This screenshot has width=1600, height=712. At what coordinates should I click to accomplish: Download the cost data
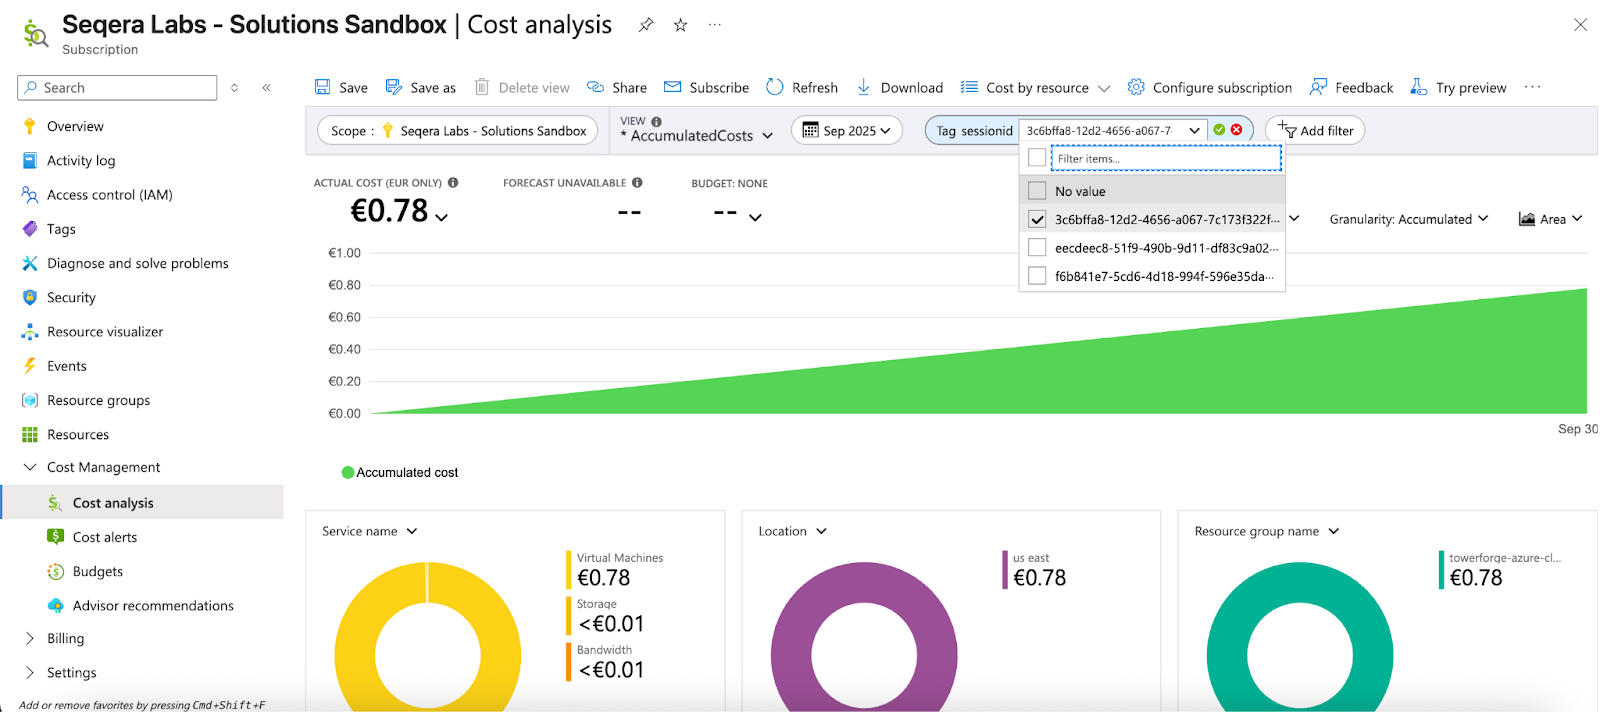(900, 87)
